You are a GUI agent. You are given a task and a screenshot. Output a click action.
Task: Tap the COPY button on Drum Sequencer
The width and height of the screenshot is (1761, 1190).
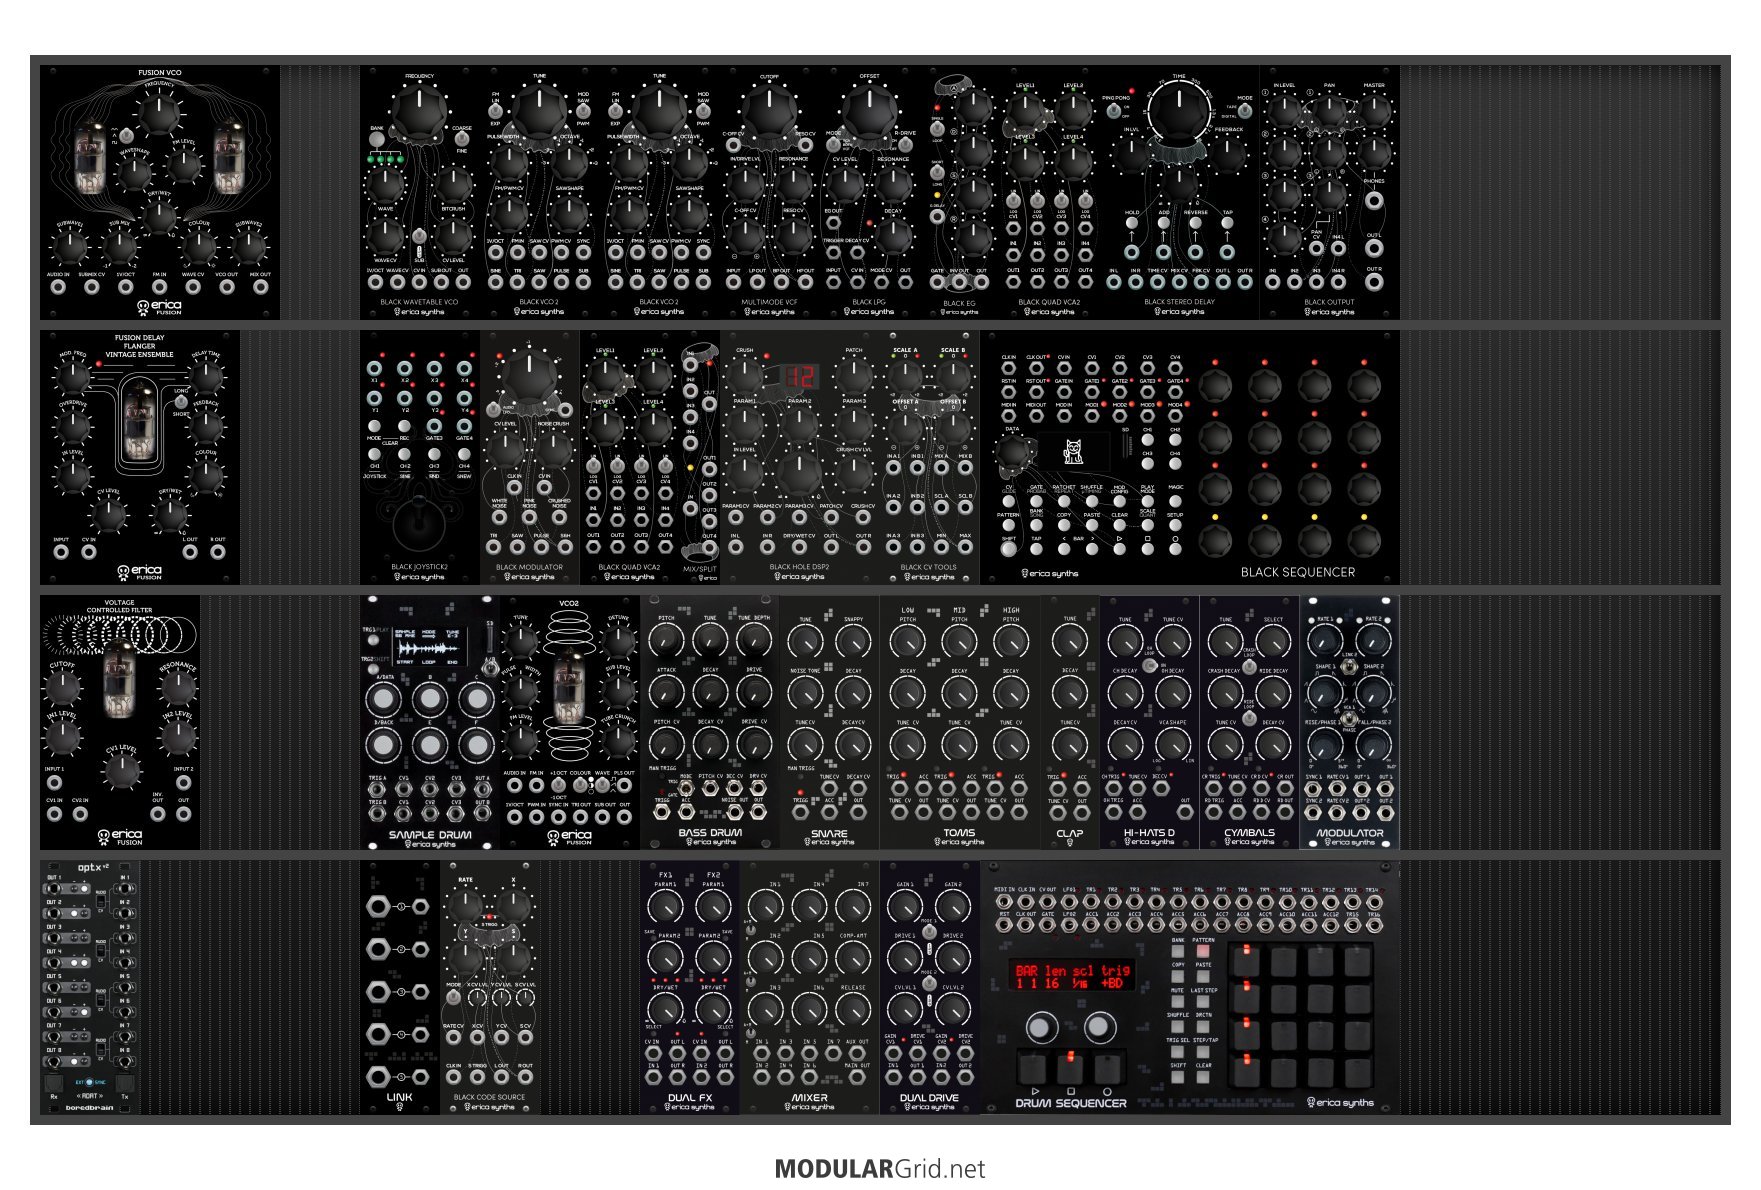tap(1178, 976)
